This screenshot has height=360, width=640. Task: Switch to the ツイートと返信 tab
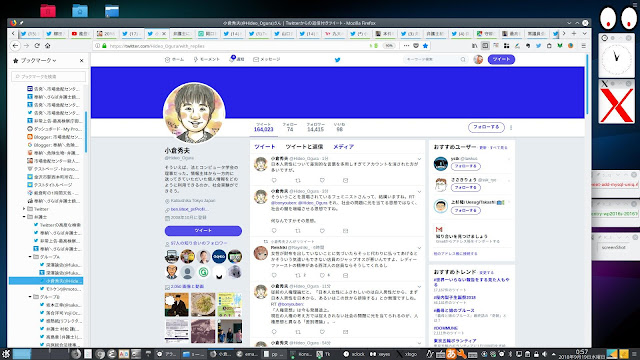[x=304, y=147]
